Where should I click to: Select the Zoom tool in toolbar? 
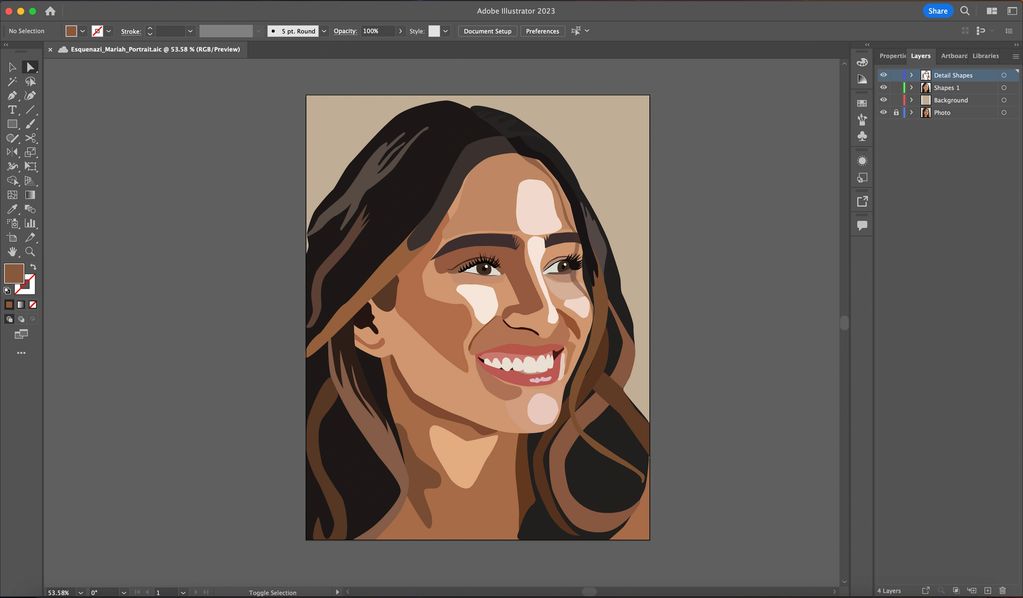click(31, 252)
